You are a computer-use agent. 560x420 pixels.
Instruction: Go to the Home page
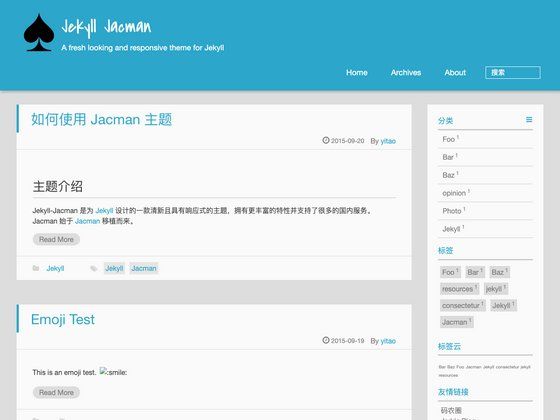[x=356, y=72]
